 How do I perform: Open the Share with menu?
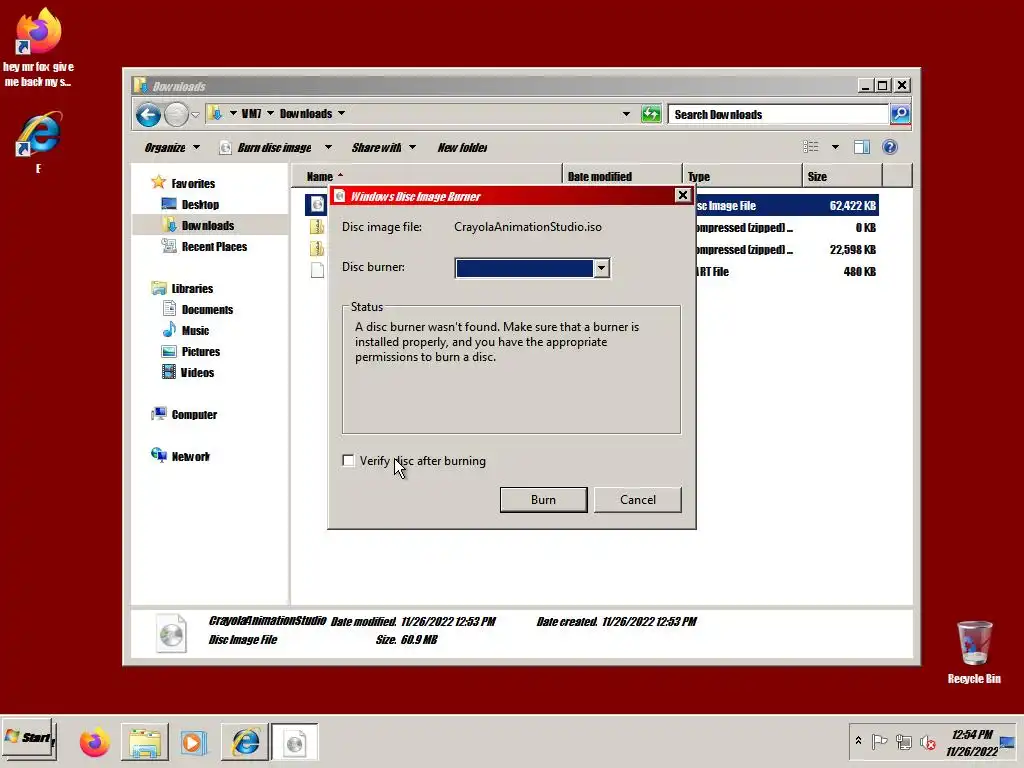(383, 148)
